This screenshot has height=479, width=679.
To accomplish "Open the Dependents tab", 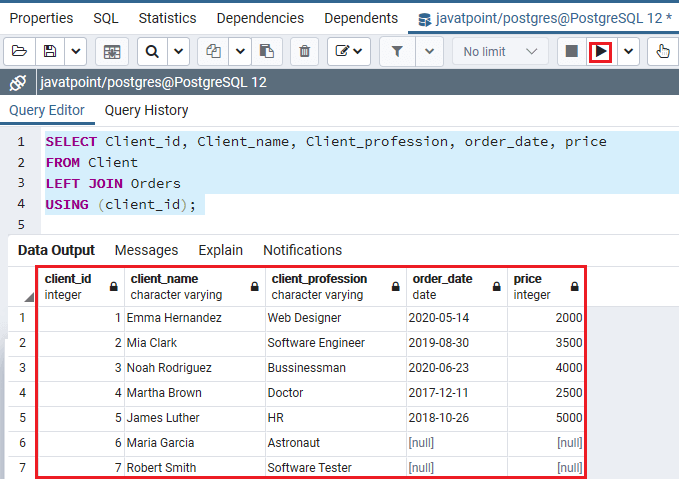I will [x=361, y=18].
